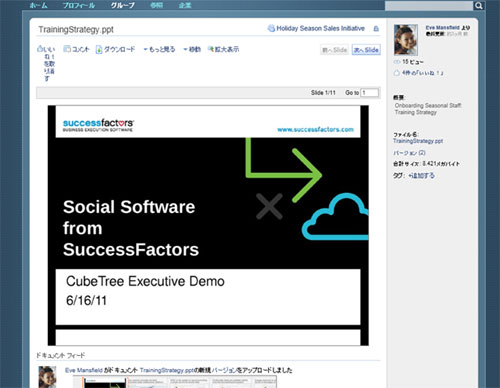Open the バージョン (2) versions link
The width and height of the screenshot is (500, 388).
tap(409, 153)
